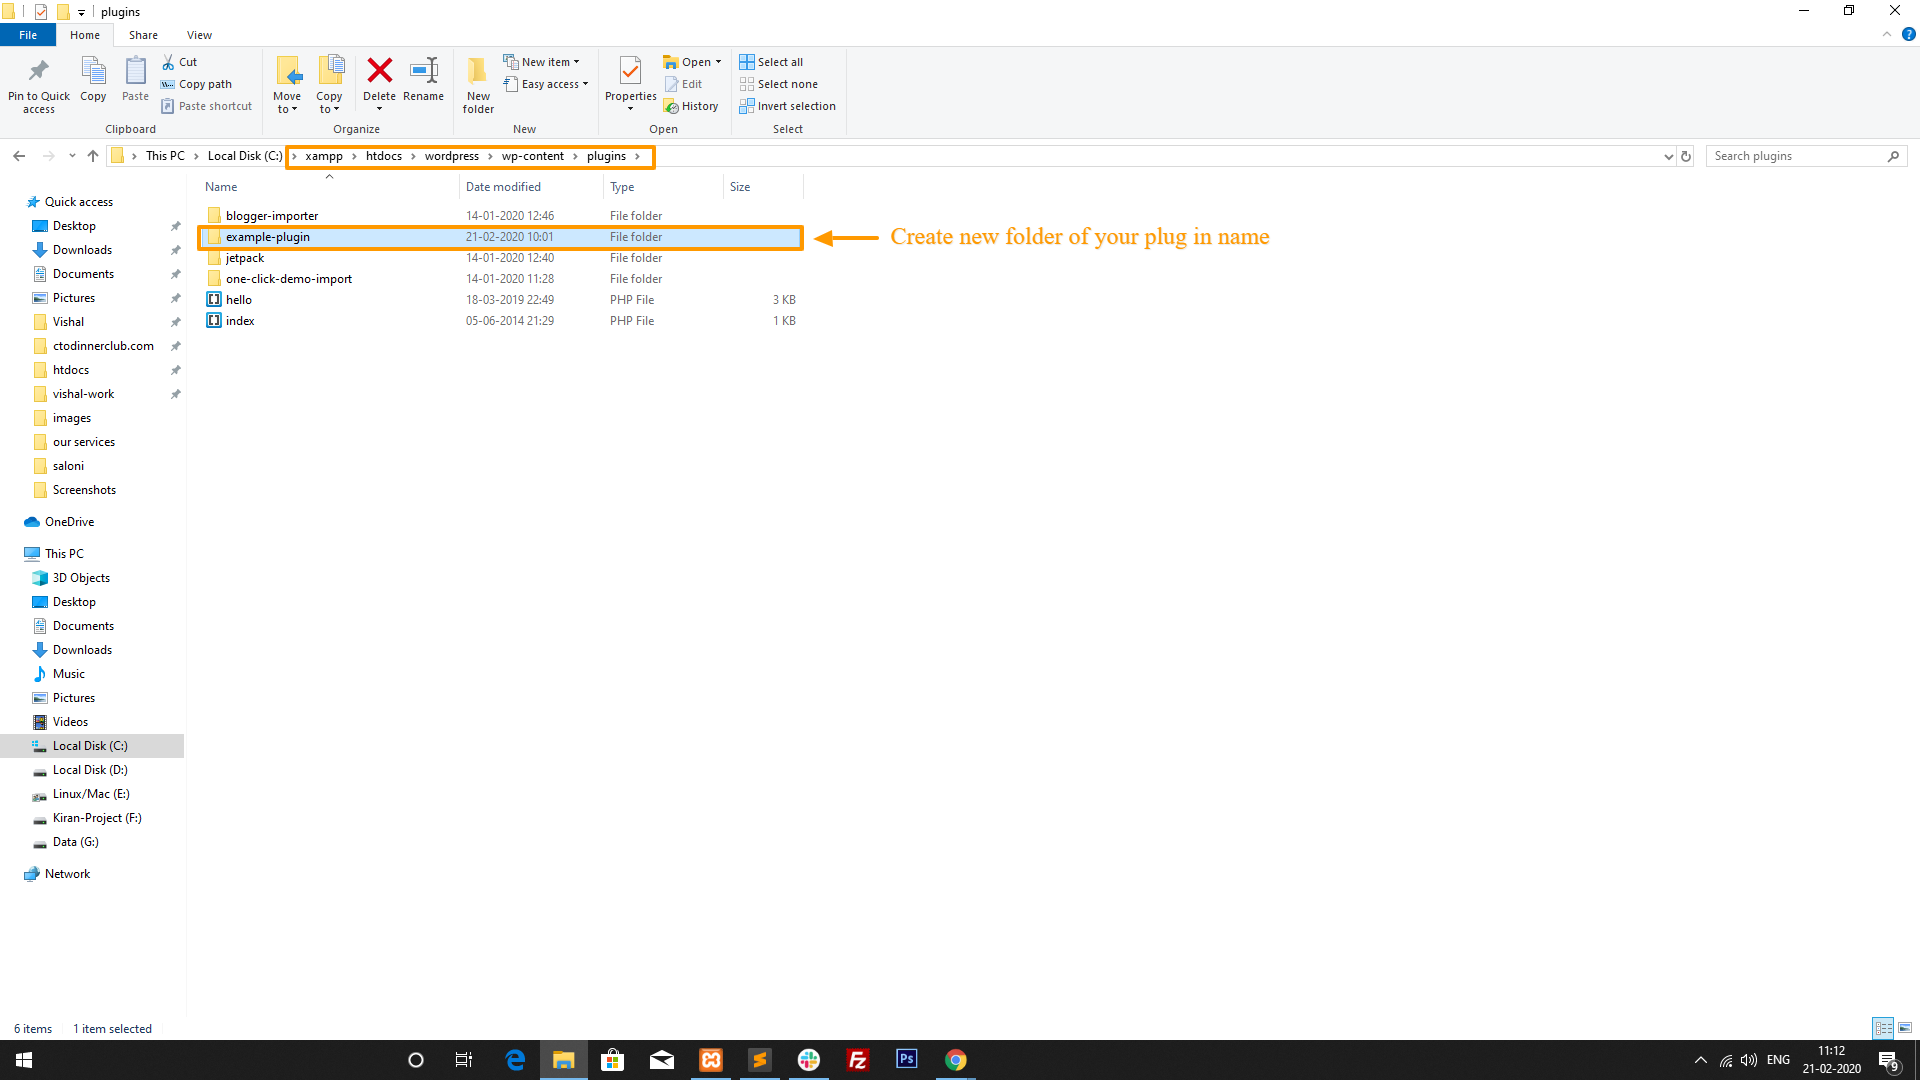
Task: Open the File menu tab
Action: coord(28,35)
